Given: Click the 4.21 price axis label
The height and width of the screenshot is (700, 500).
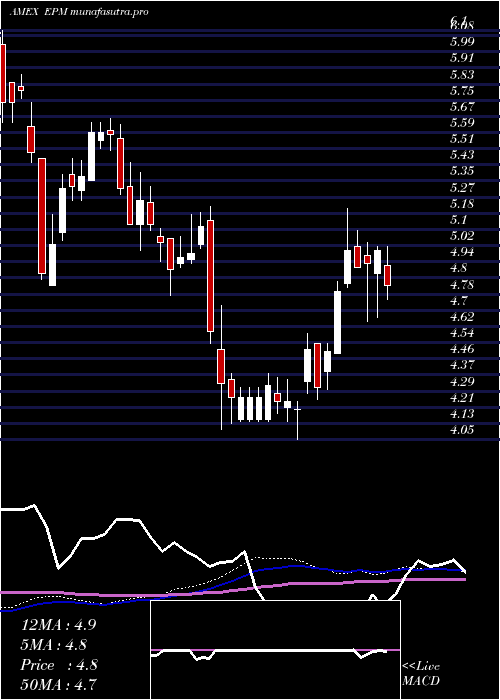Looking at the screenshot, I should [x=462, y=397].
